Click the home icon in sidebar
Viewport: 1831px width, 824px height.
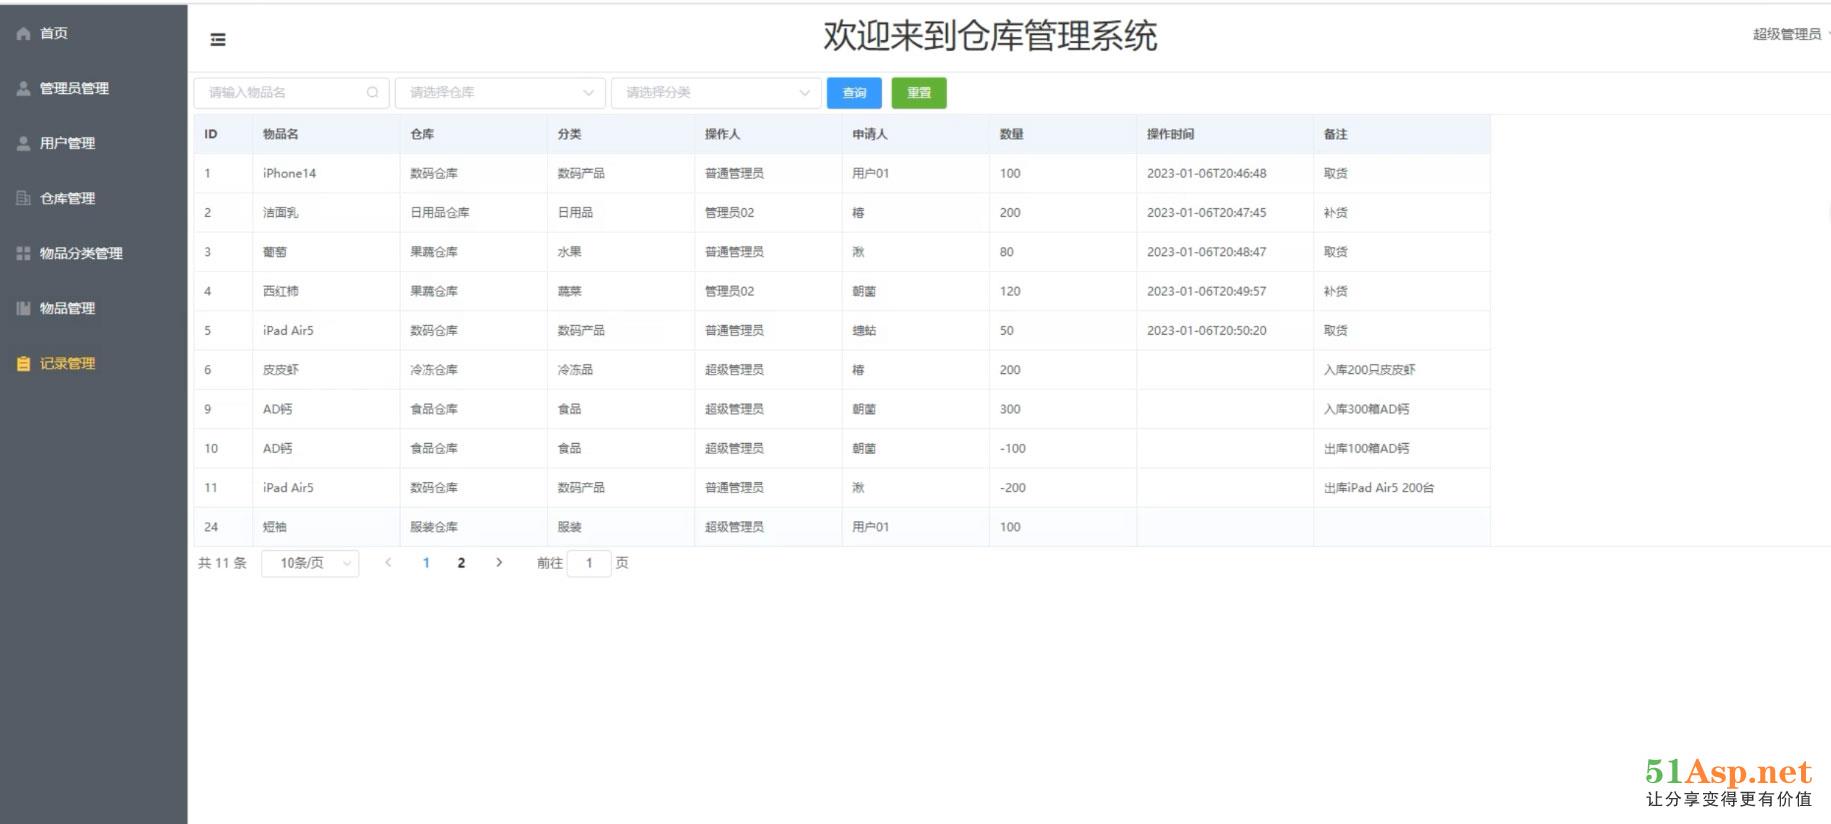point(23,34)
